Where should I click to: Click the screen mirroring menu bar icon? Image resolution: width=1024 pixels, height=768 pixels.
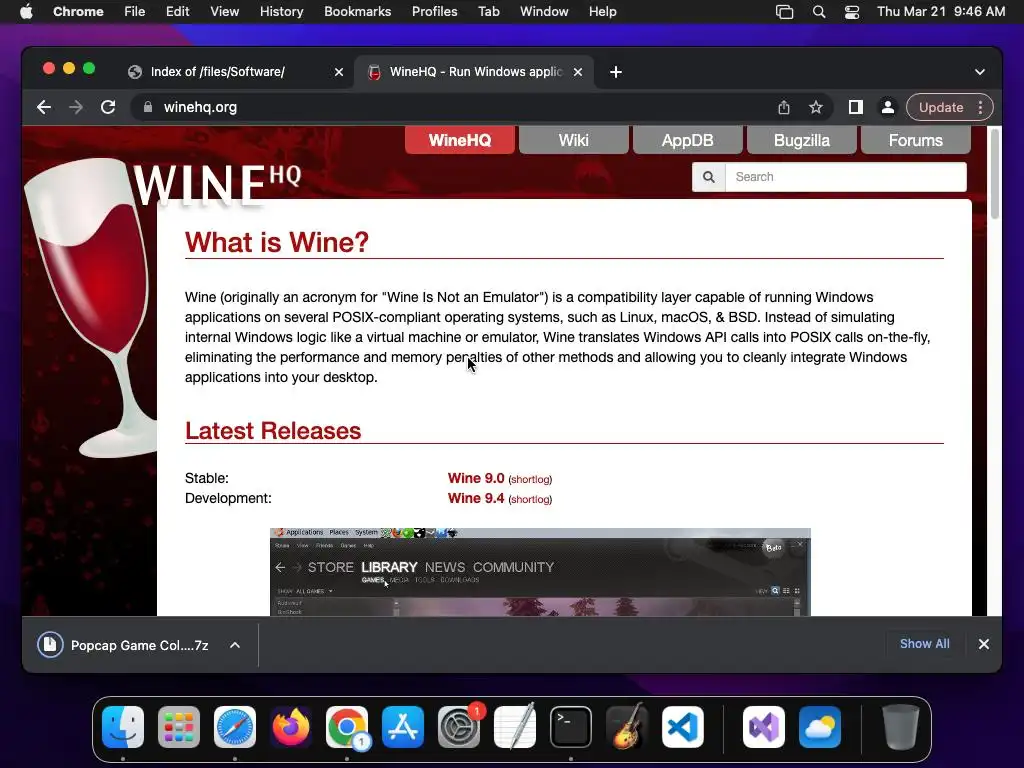784,12
